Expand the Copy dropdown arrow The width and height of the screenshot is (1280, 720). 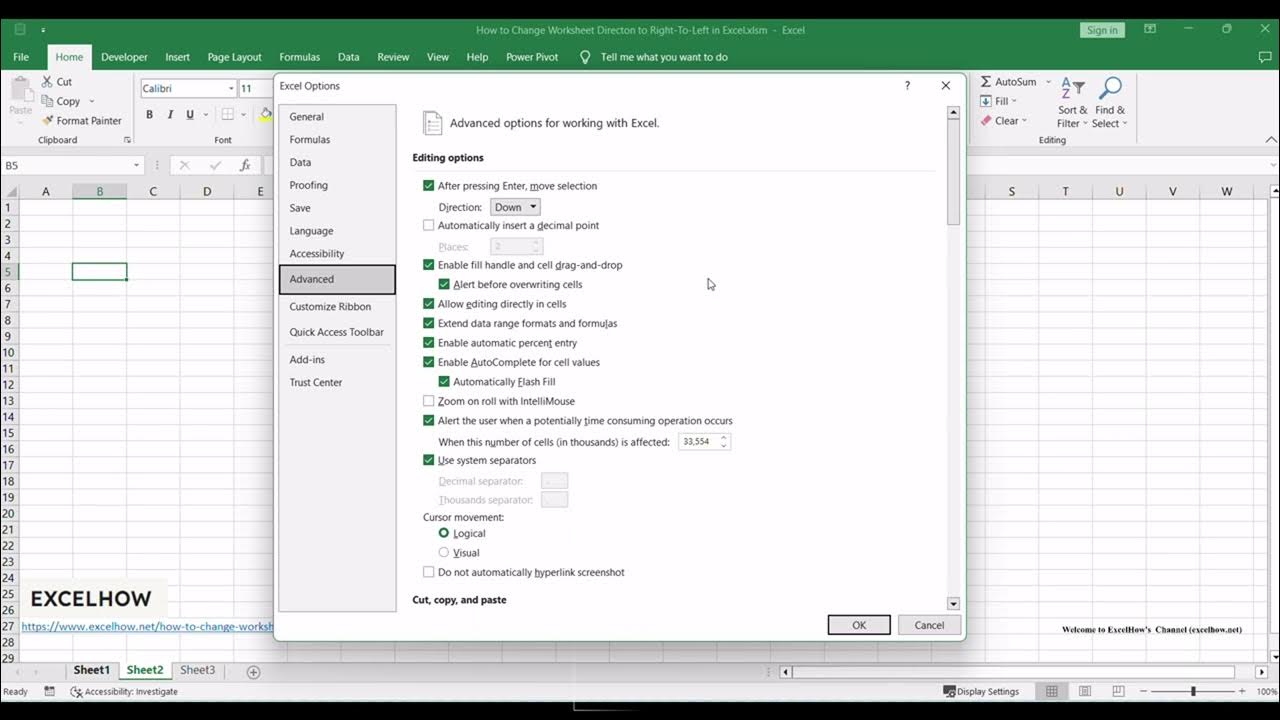[91, 101]
